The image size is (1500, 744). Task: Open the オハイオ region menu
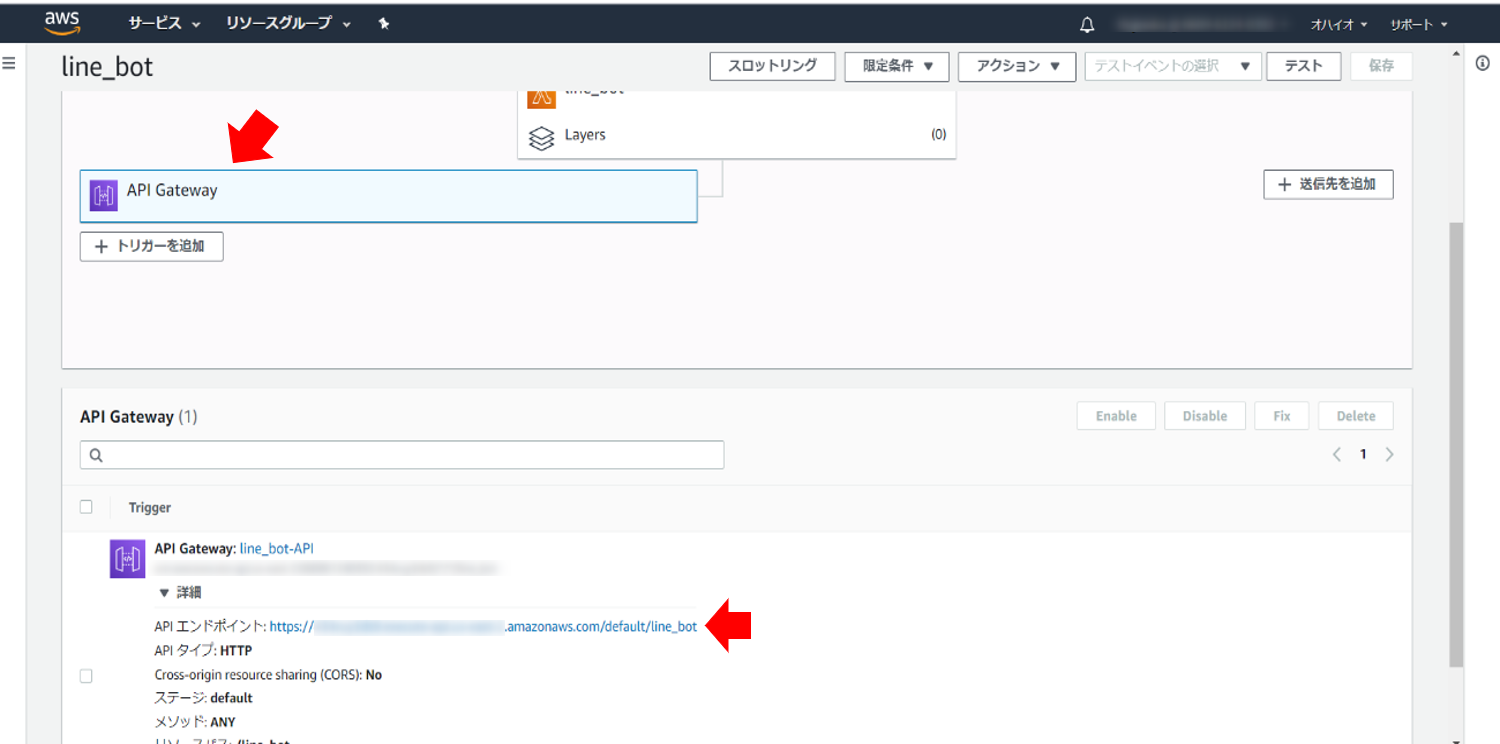point(1339,25)
